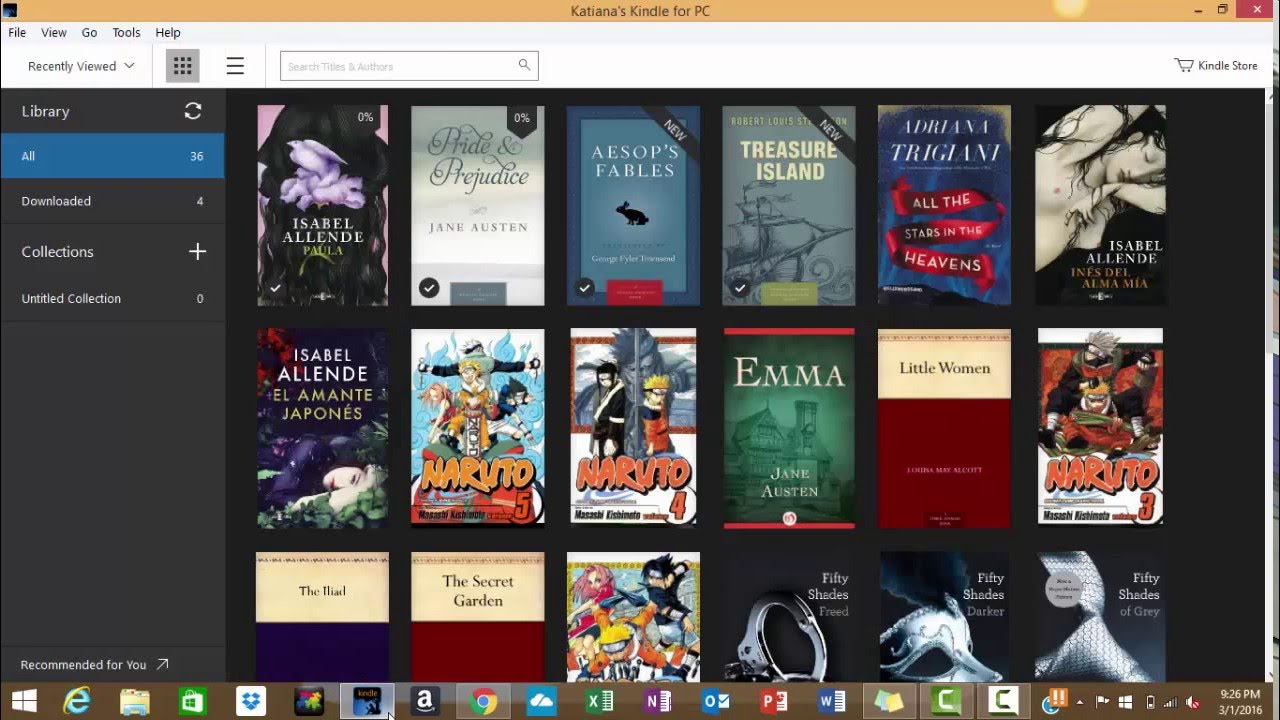The image size is (1280, 720).
Task: Open Paula by Isabel Allende
Action: pos(323,205)
